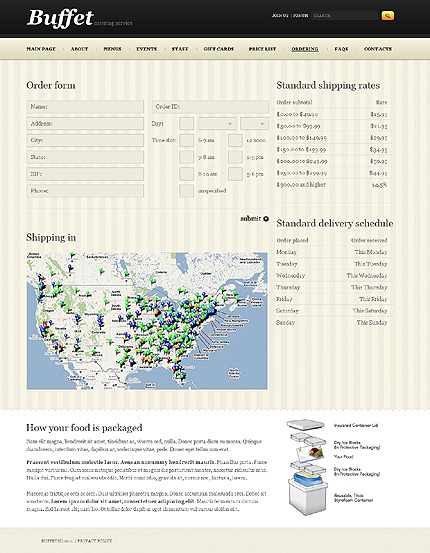Check the 12 noon time slot
The height and width of the screenshot is (553, 430).
[235, 140]
